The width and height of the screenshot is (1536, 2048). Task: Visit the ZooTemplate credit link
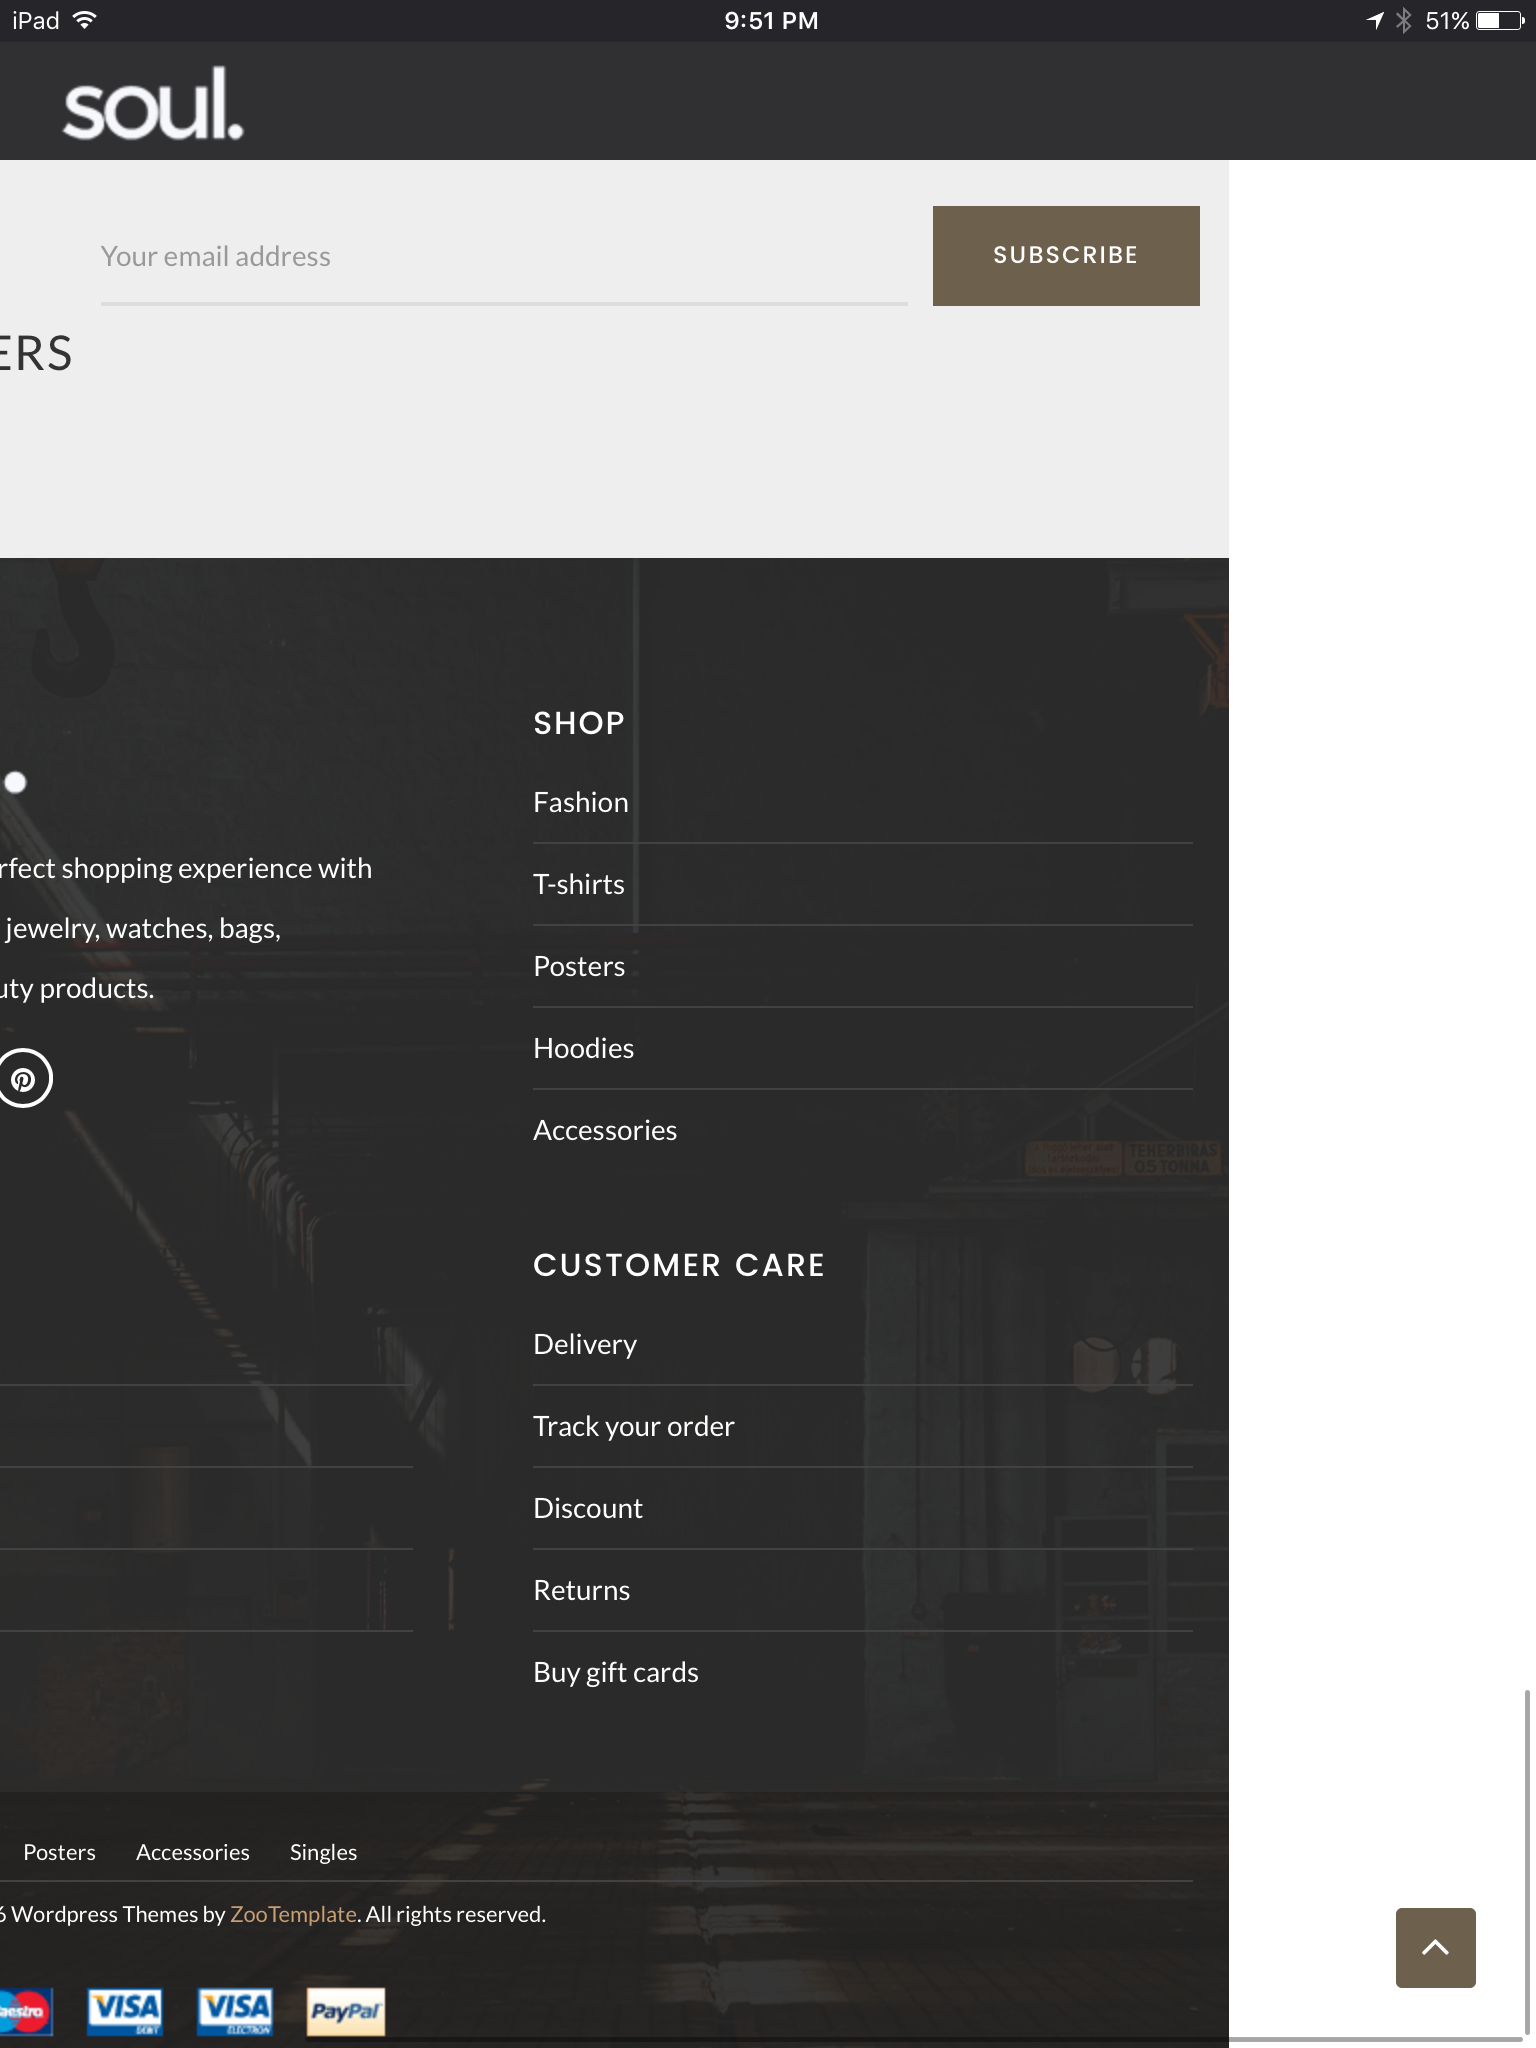293,1914
